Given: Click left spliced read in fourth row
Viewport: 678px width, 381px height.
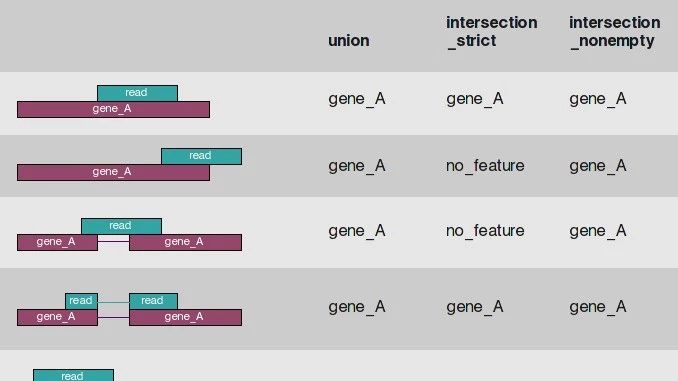Looking at the screenshot, I should click(81, 301).
